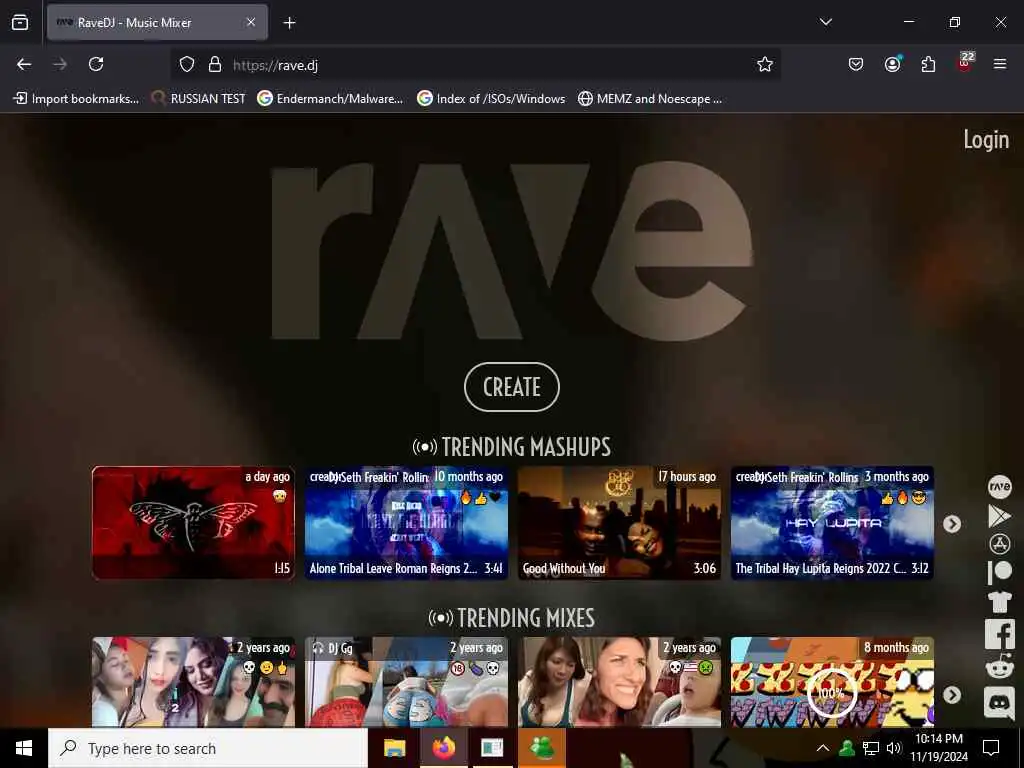Click the Login link
Screen dimensions: 1024x768
point(986,139)
